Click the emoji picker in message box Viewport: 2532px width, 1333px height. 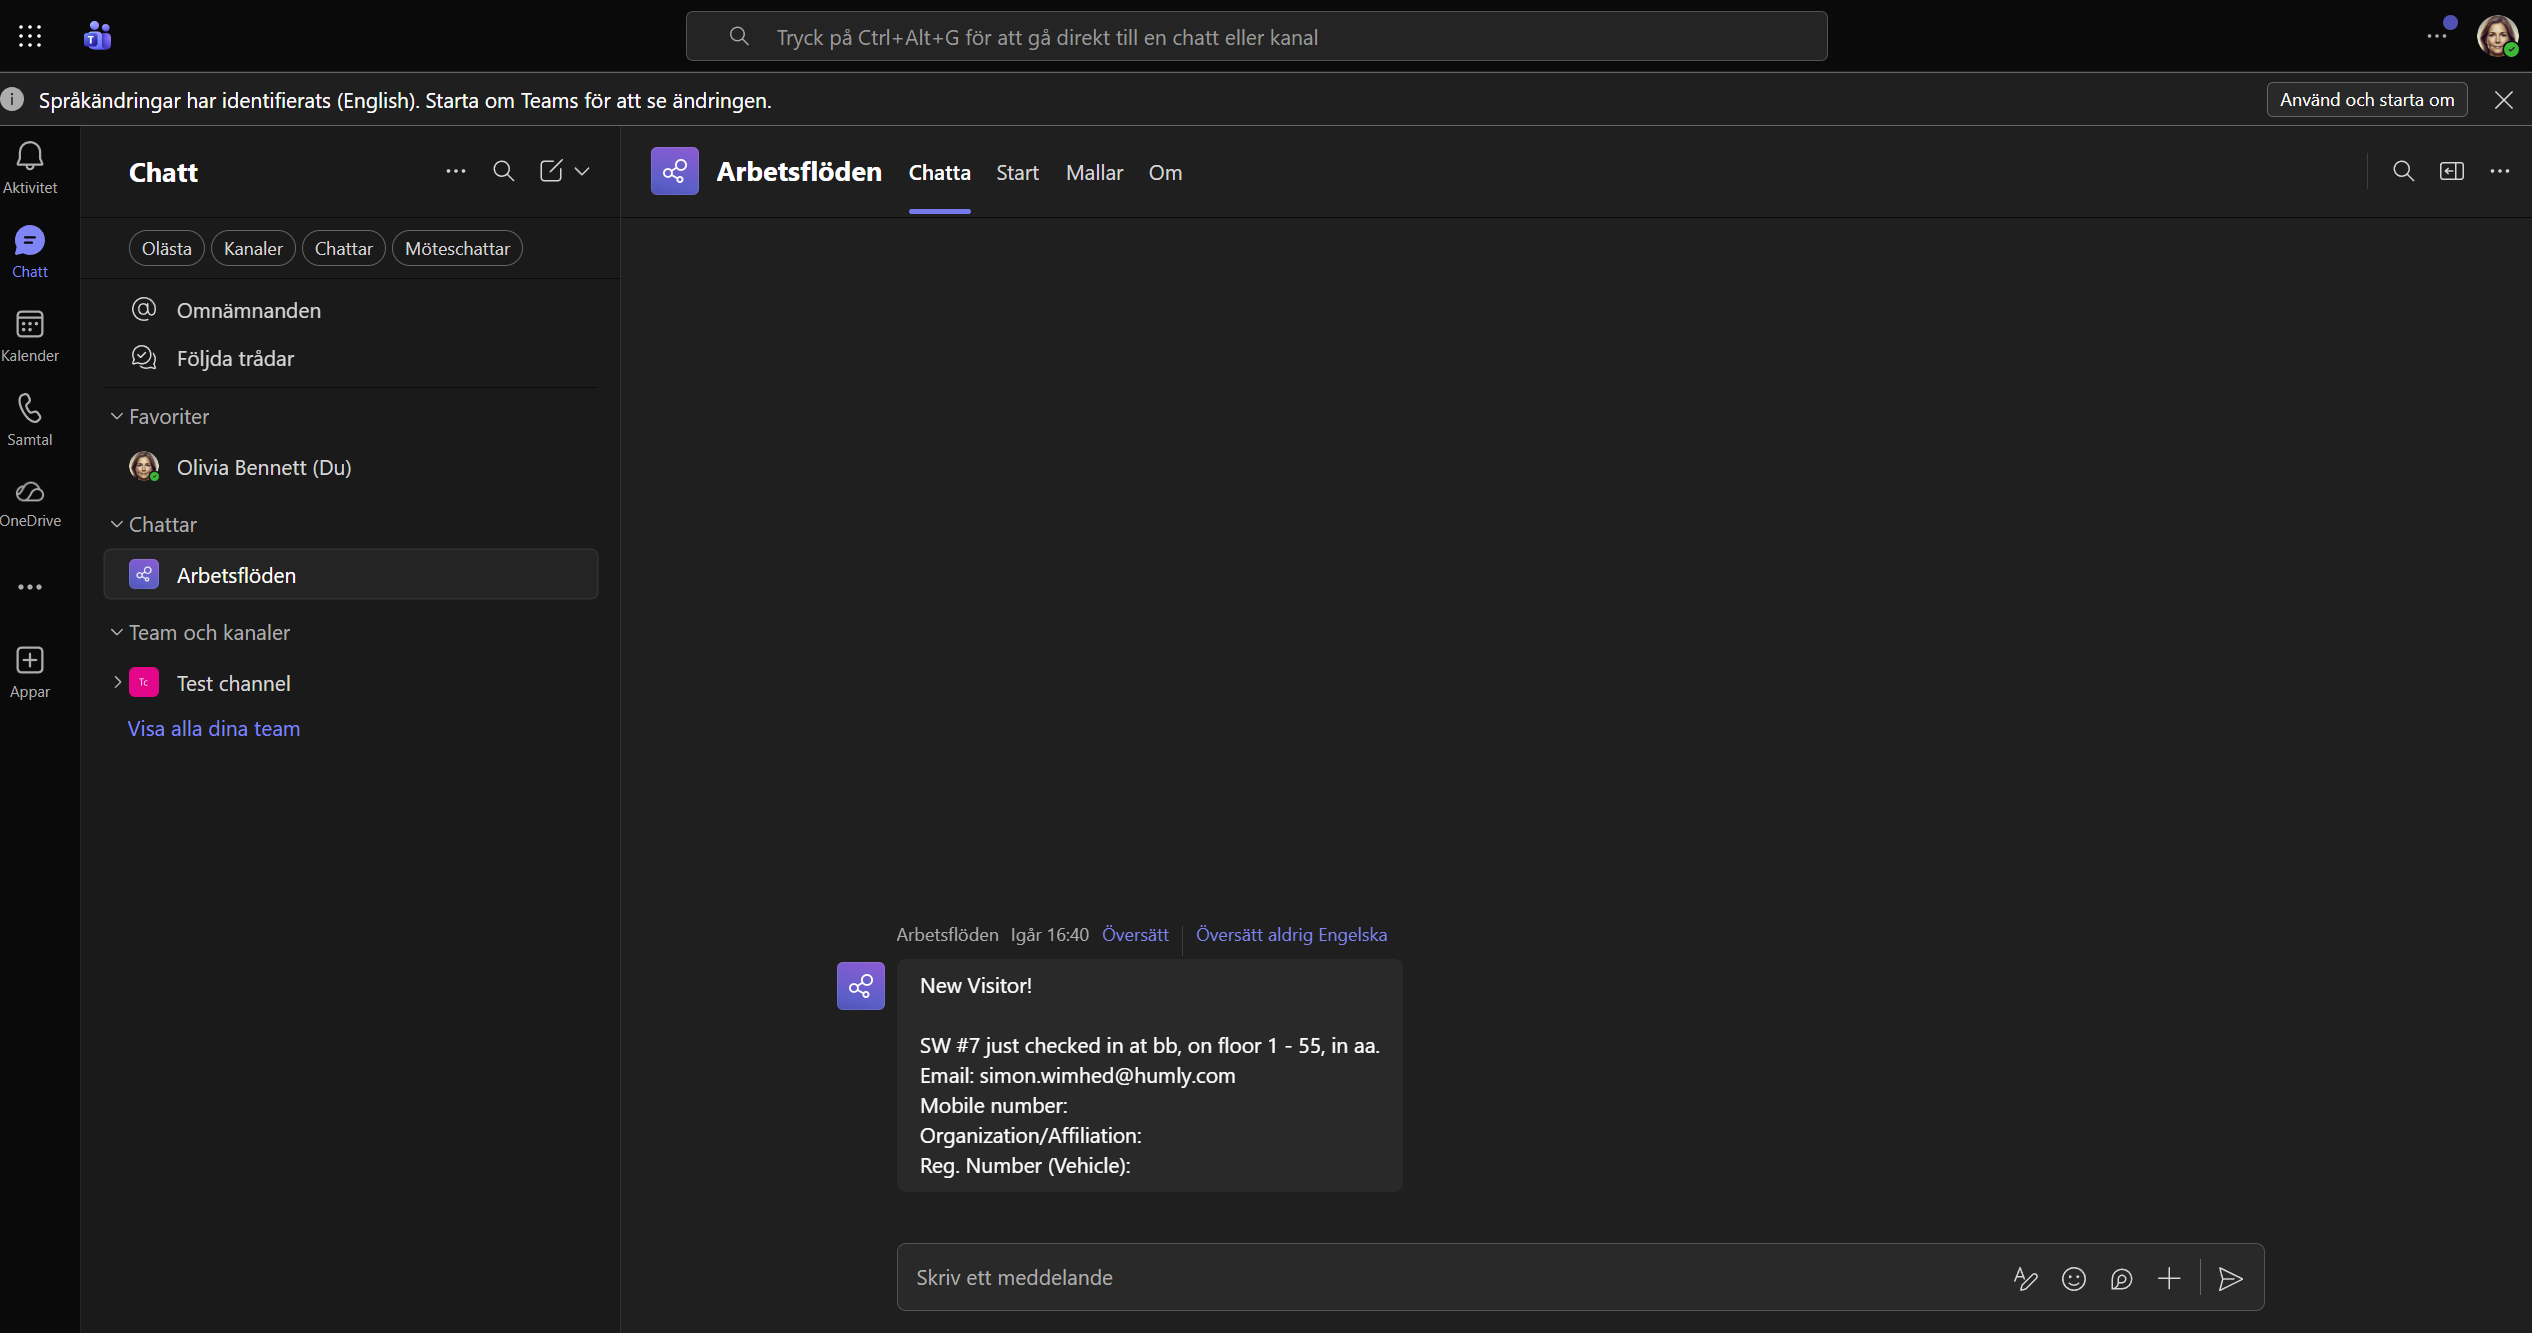coord(2073,1278)
